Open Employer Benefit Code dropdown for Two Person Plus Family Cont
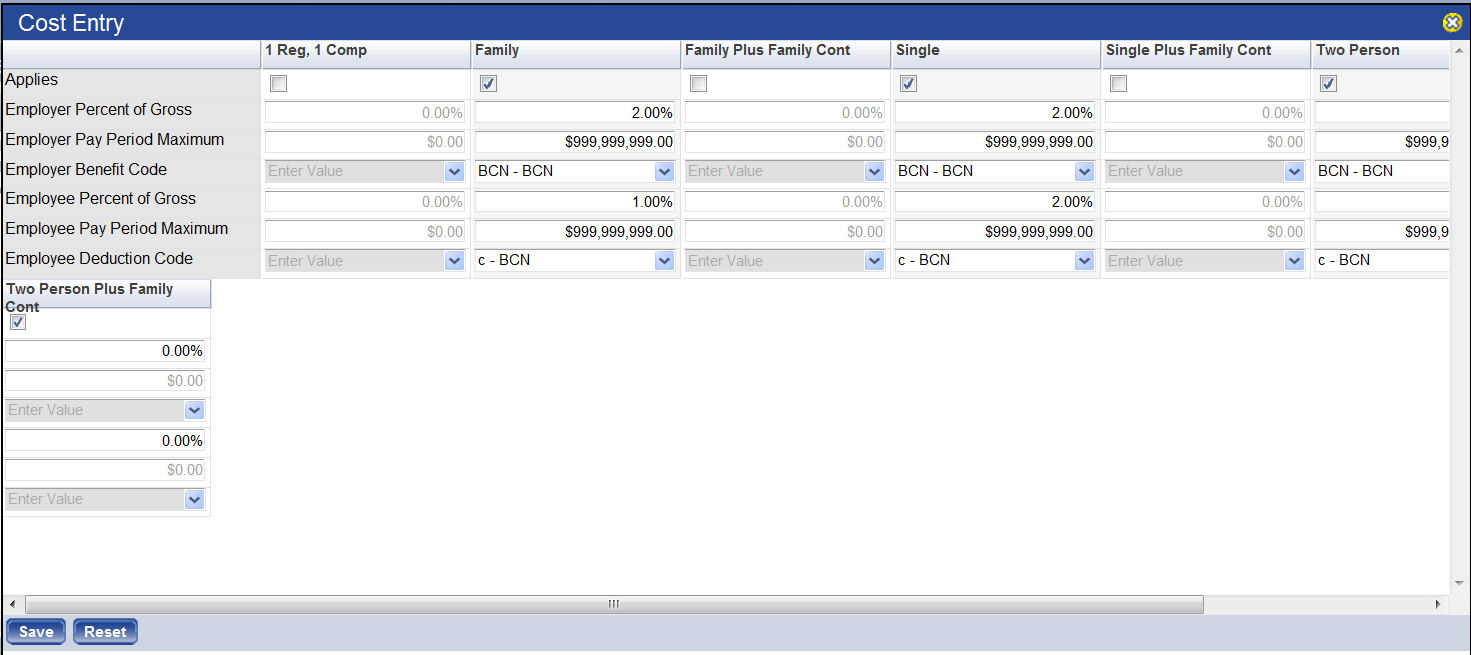The height and width of the screenshot is (655, 1471). [x=194, y=410]
